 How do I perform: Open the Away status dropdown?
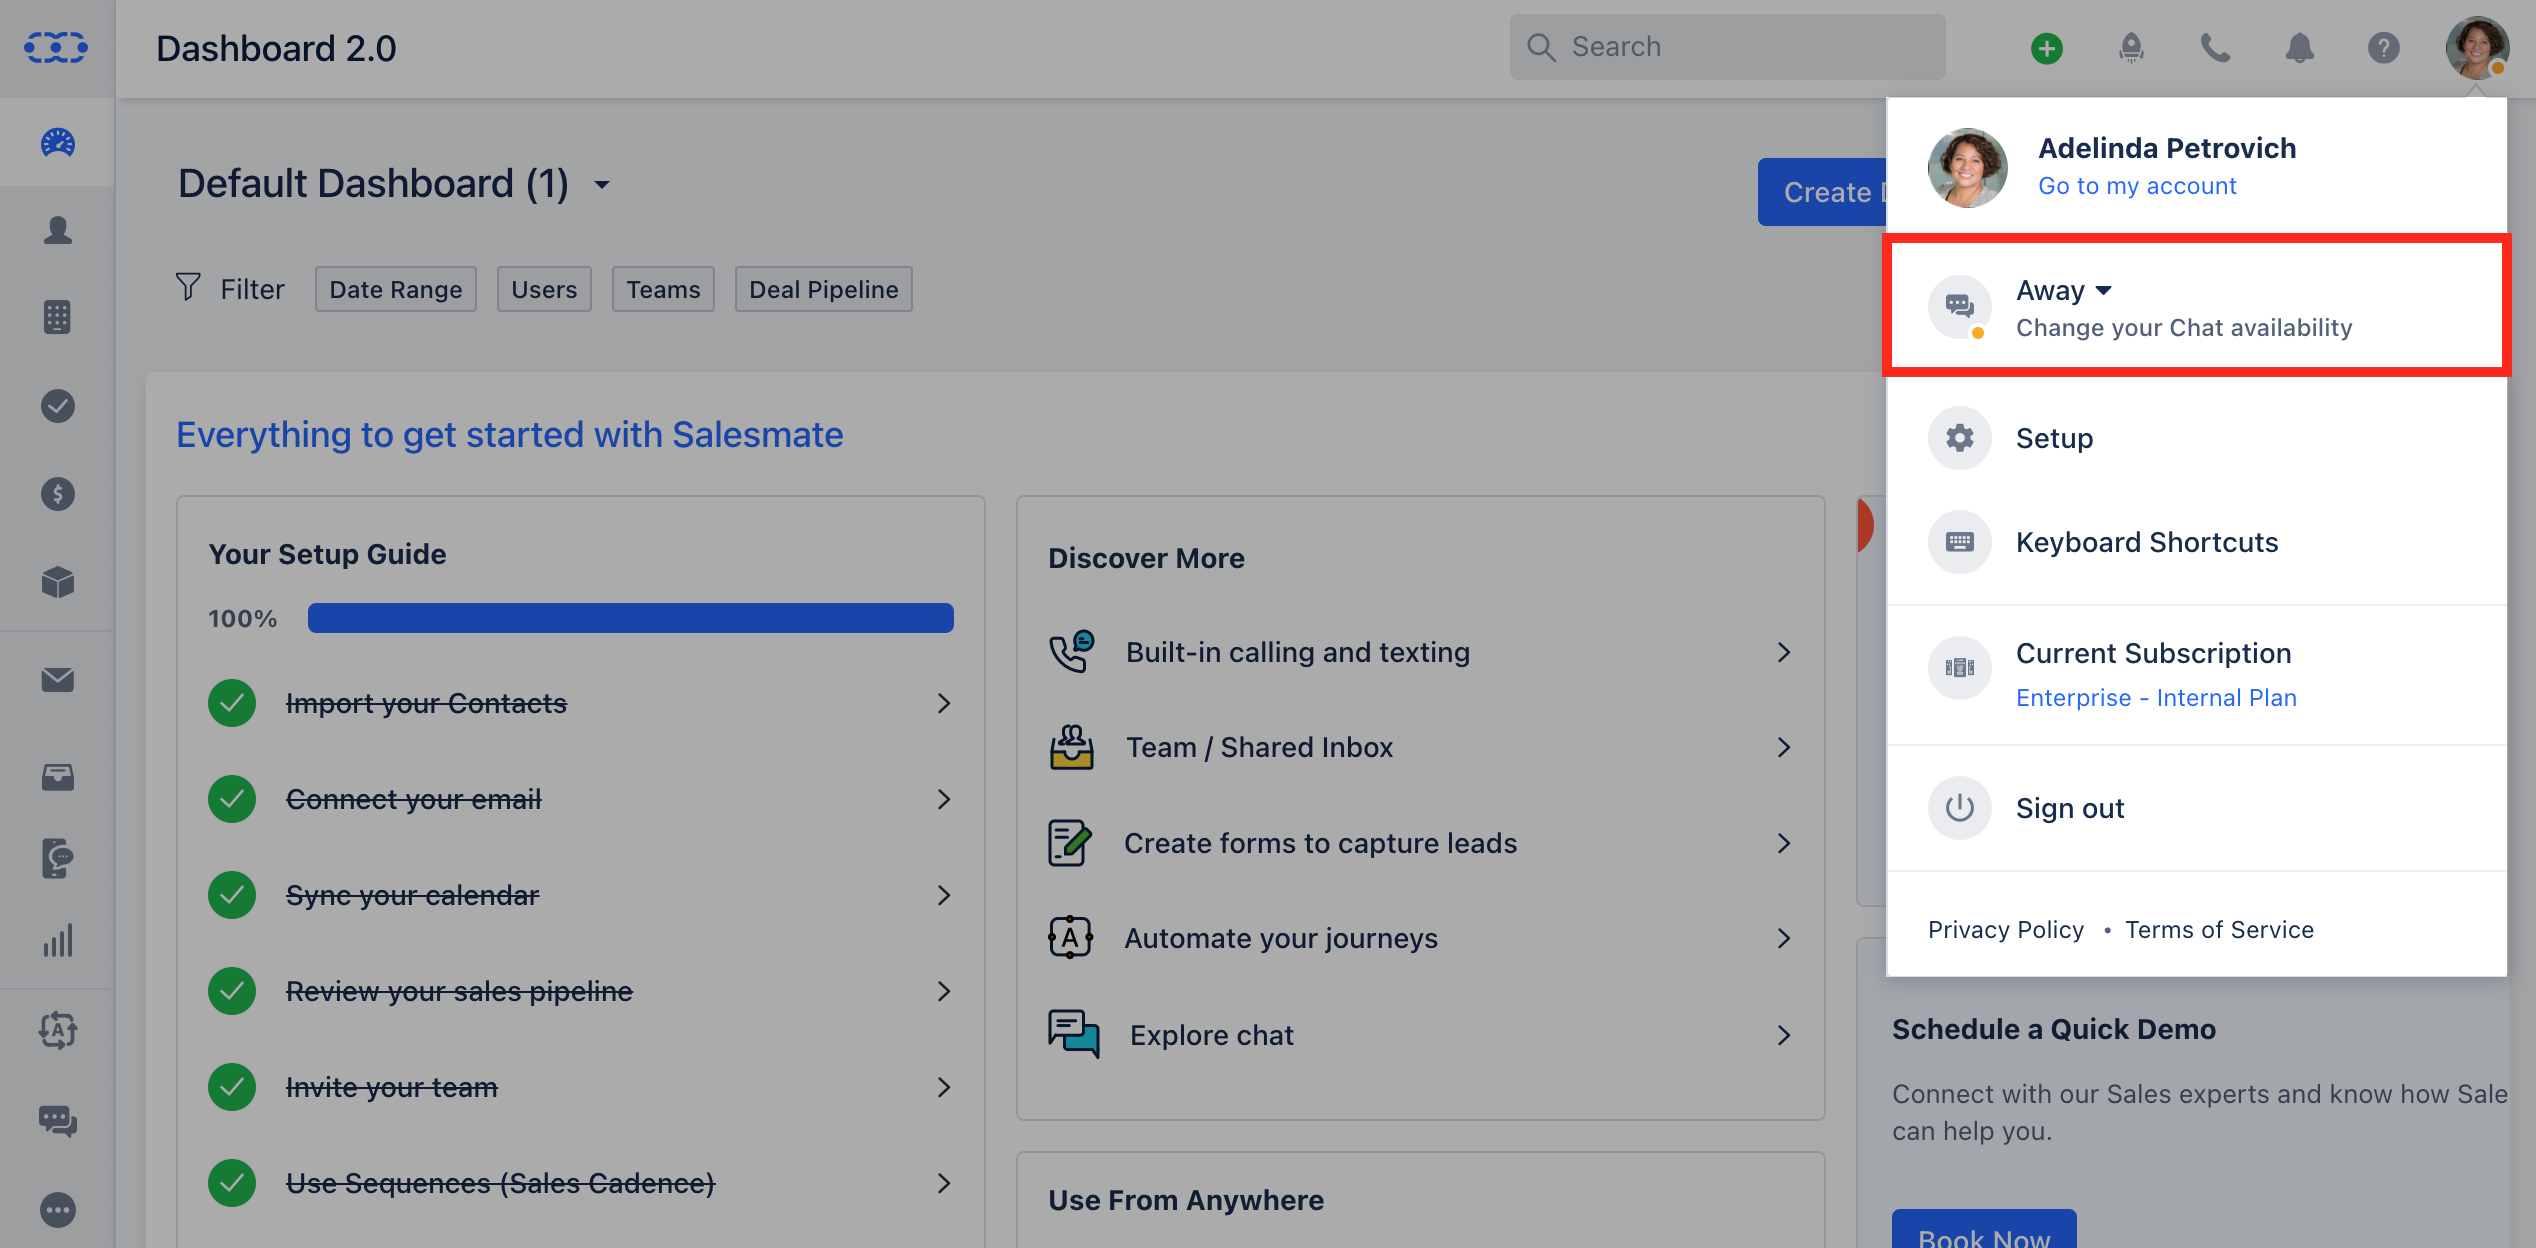click(x=2064, y=290)
